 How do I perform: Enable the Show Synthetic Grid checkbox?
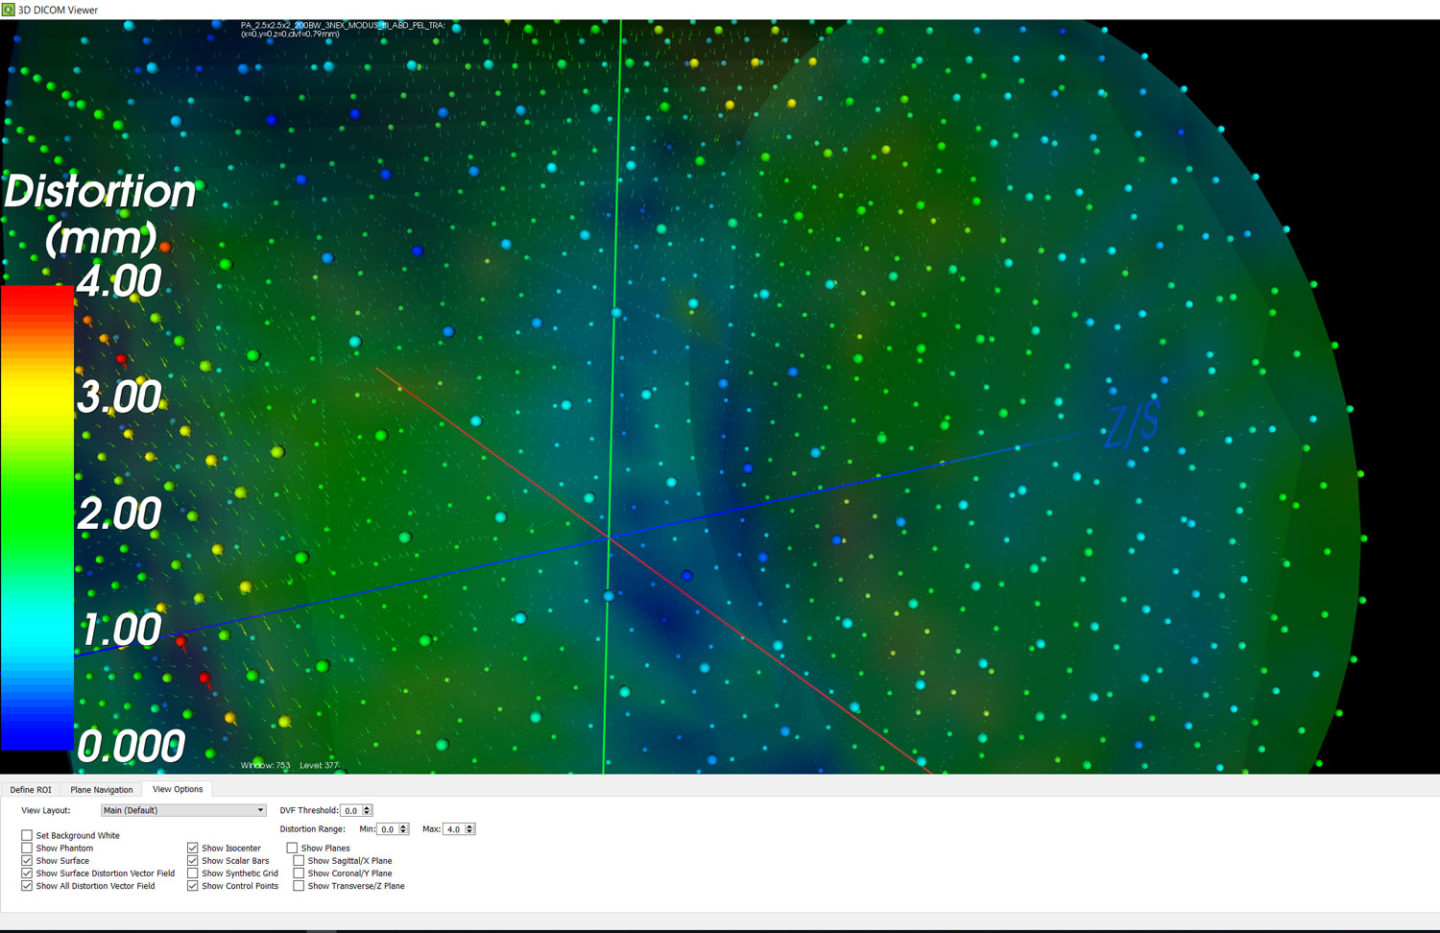coord(193,873)
